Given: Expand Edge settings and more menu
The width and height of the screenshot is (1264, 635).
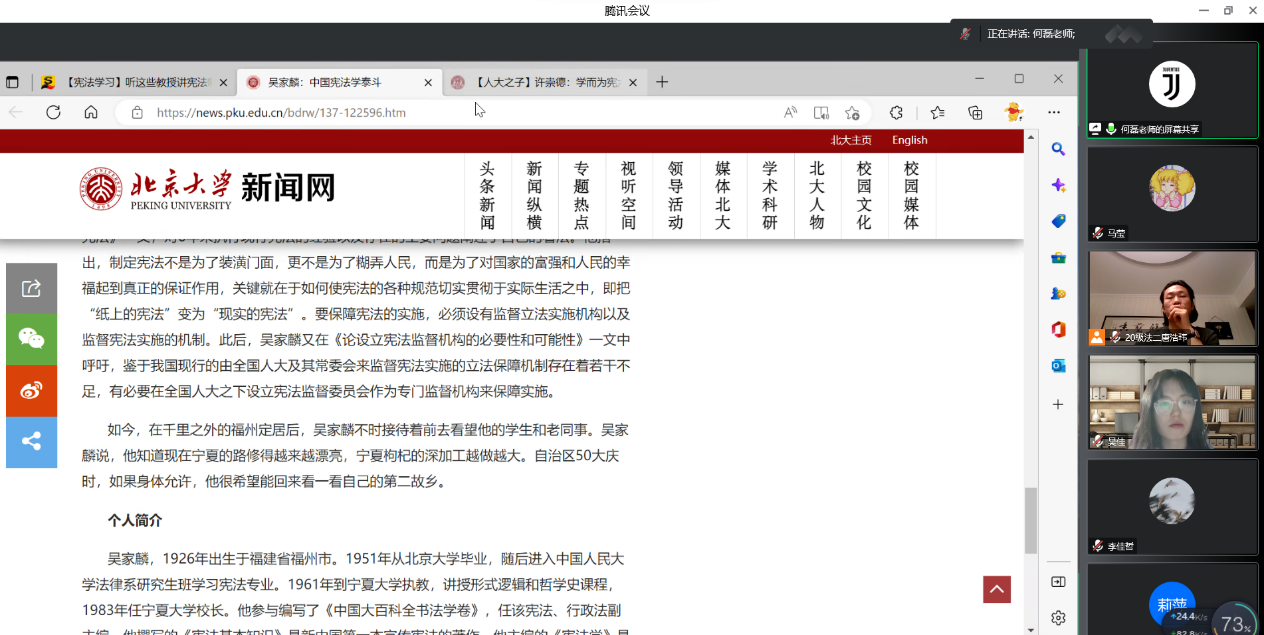Looking at the screenshot, I should [1054, 113].
